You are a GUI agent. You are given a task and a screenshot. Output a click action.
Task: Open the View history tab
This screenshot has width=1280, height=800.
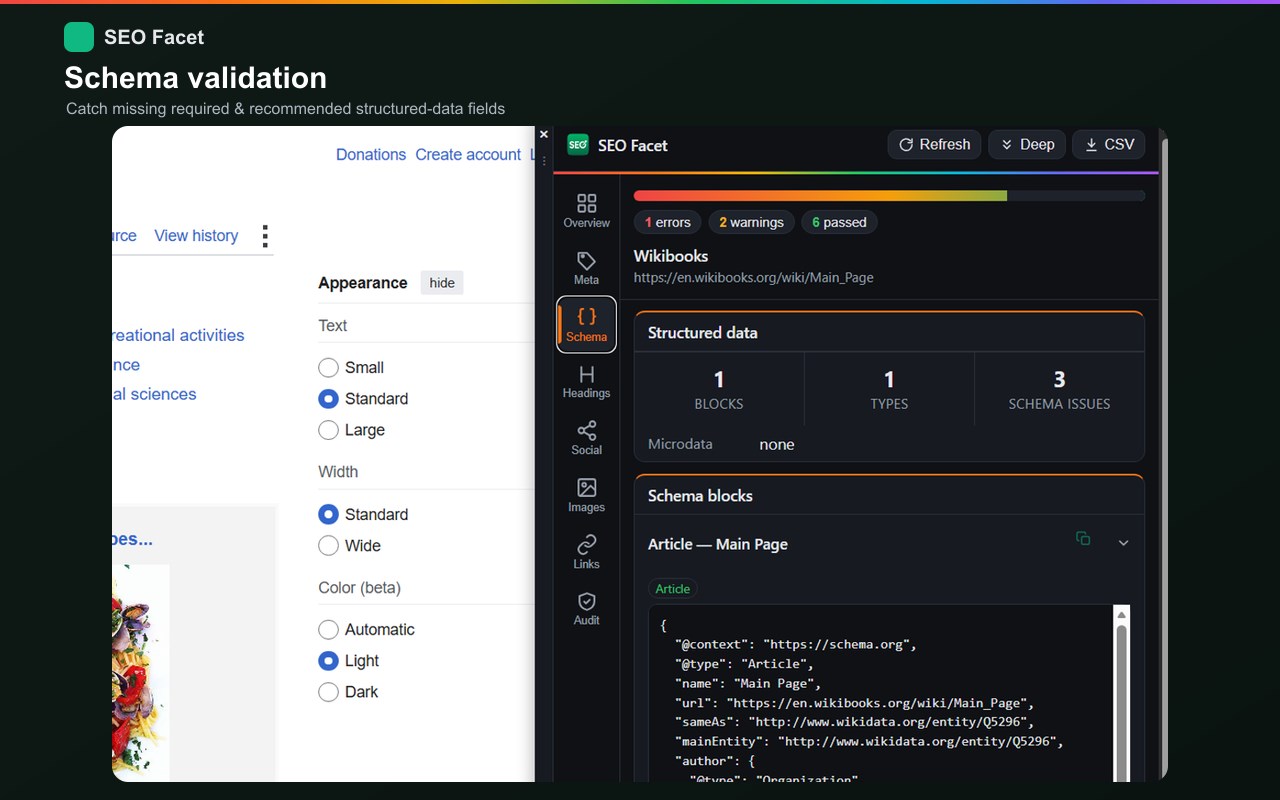pos(196,236)
